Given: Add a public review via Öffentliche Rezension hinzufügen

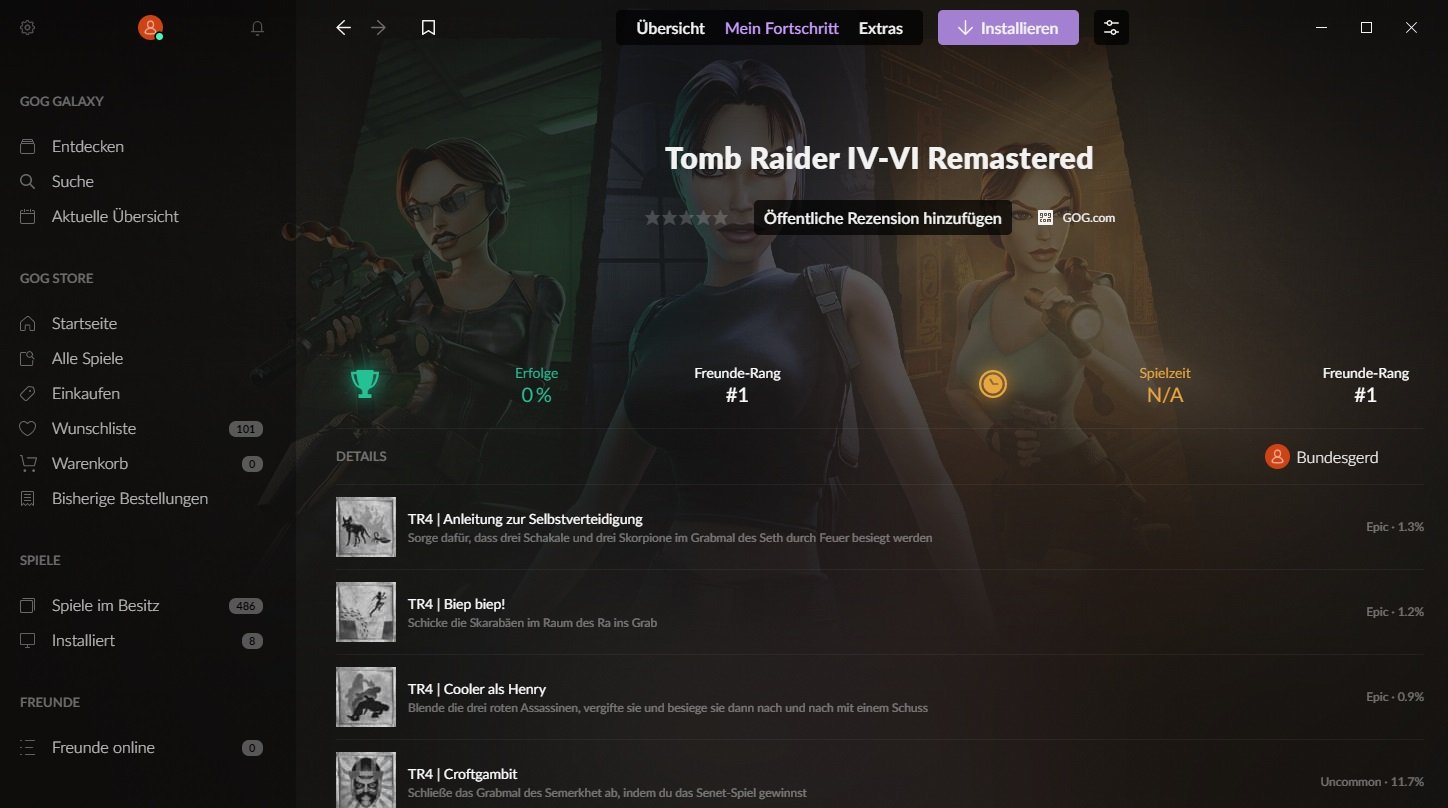Looking at the screenshot, I should pyautogui.click(x=882, y=218).
